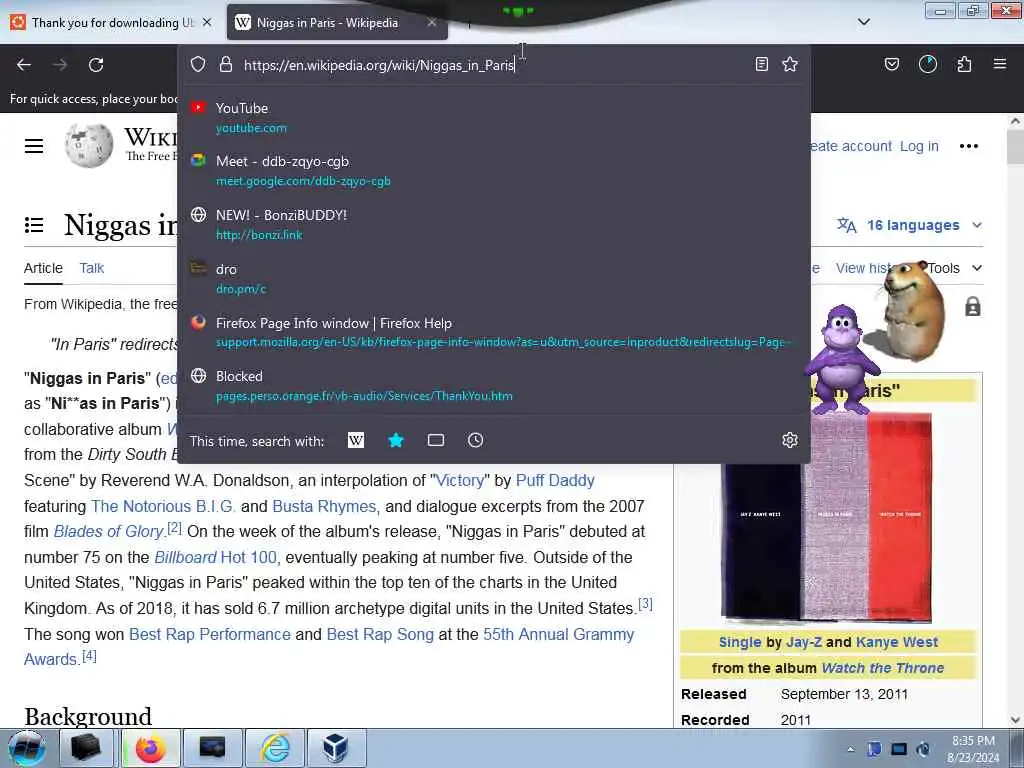Select the dro.pm suggestion

coord(494,278)
